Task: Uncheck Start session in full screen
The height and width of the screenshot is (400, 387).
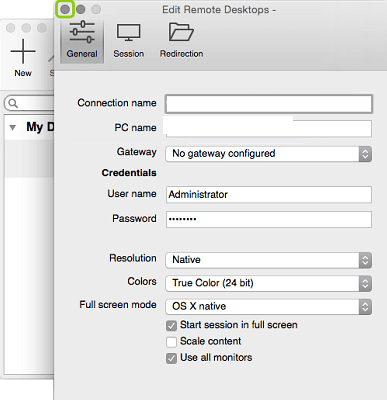Action: tap(171, 326)
